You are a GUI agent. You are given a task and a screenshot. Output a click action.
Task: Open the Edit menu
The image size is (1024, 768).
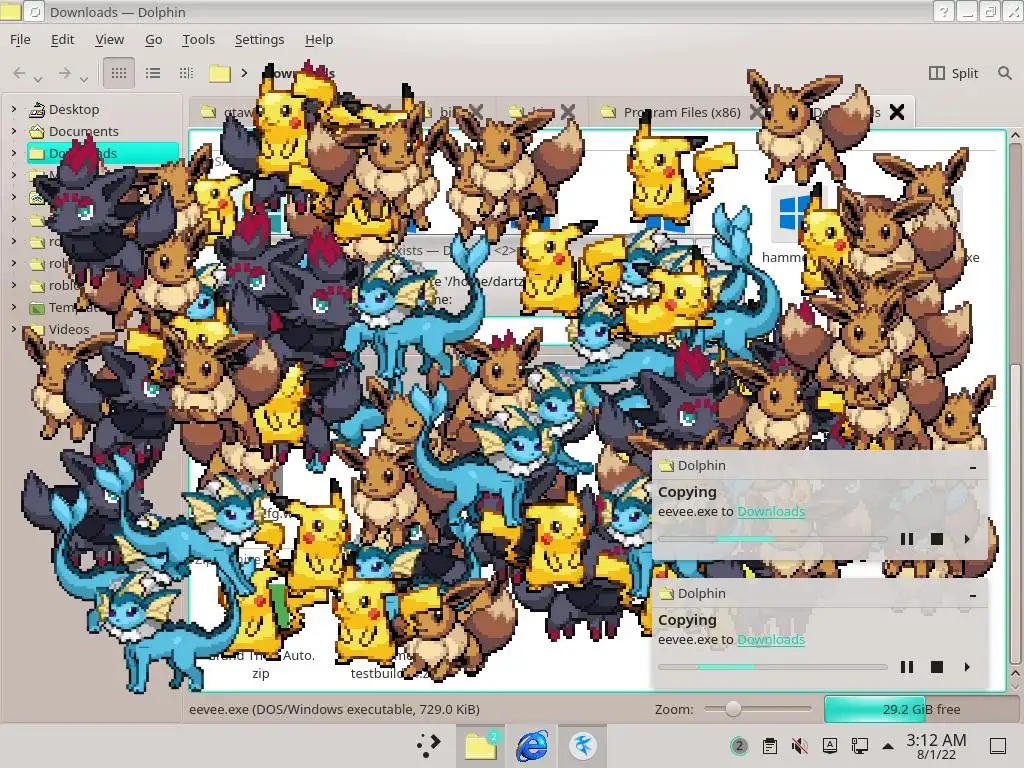coord(63,39)
